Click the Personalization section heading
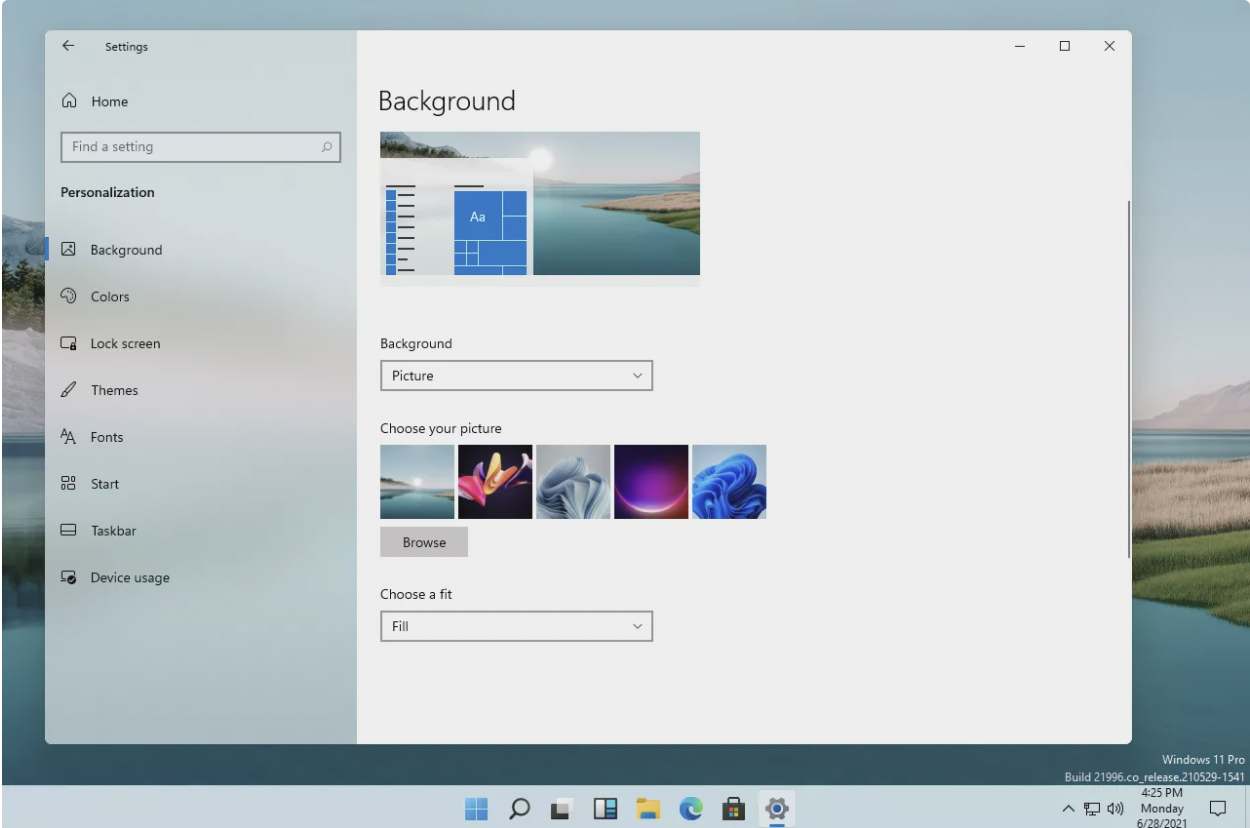This screenshot has height=828, width=1250. 108,192
